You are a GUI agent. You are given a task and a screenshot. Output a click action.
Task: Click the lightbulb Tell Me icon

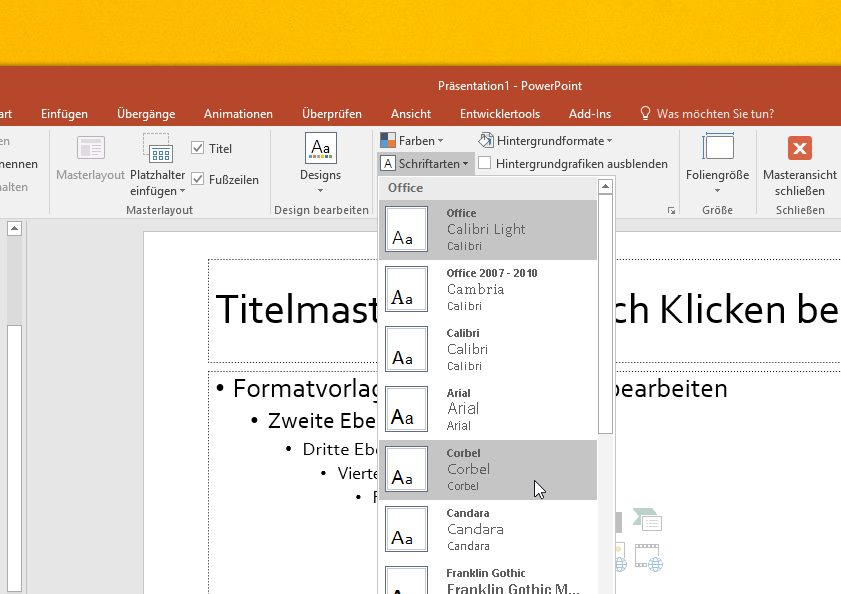[645, 113]
